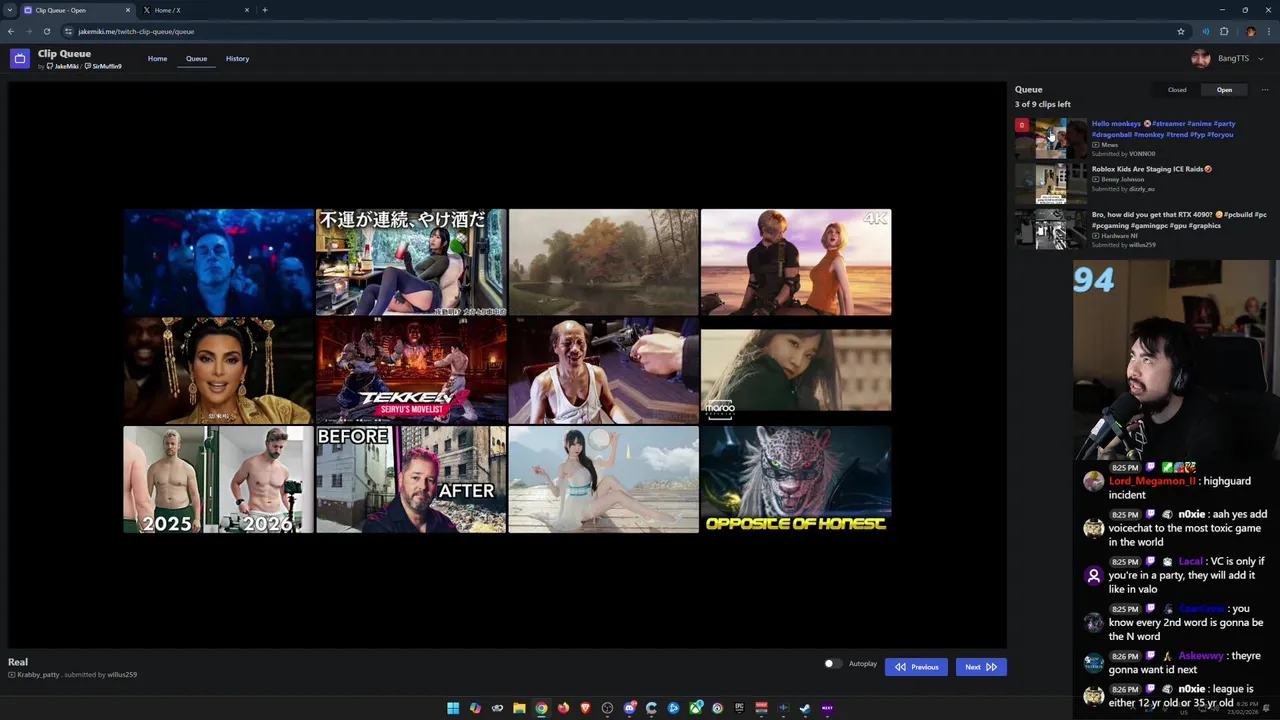Set the queue to Open
1280x720 pixels.
[x=1224, y=90]
